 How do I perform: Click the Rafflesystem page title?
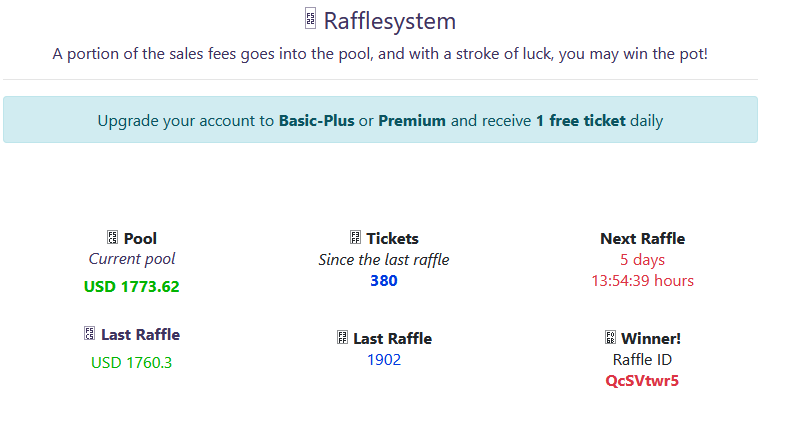pyautogui.click(x=389, y=20)
